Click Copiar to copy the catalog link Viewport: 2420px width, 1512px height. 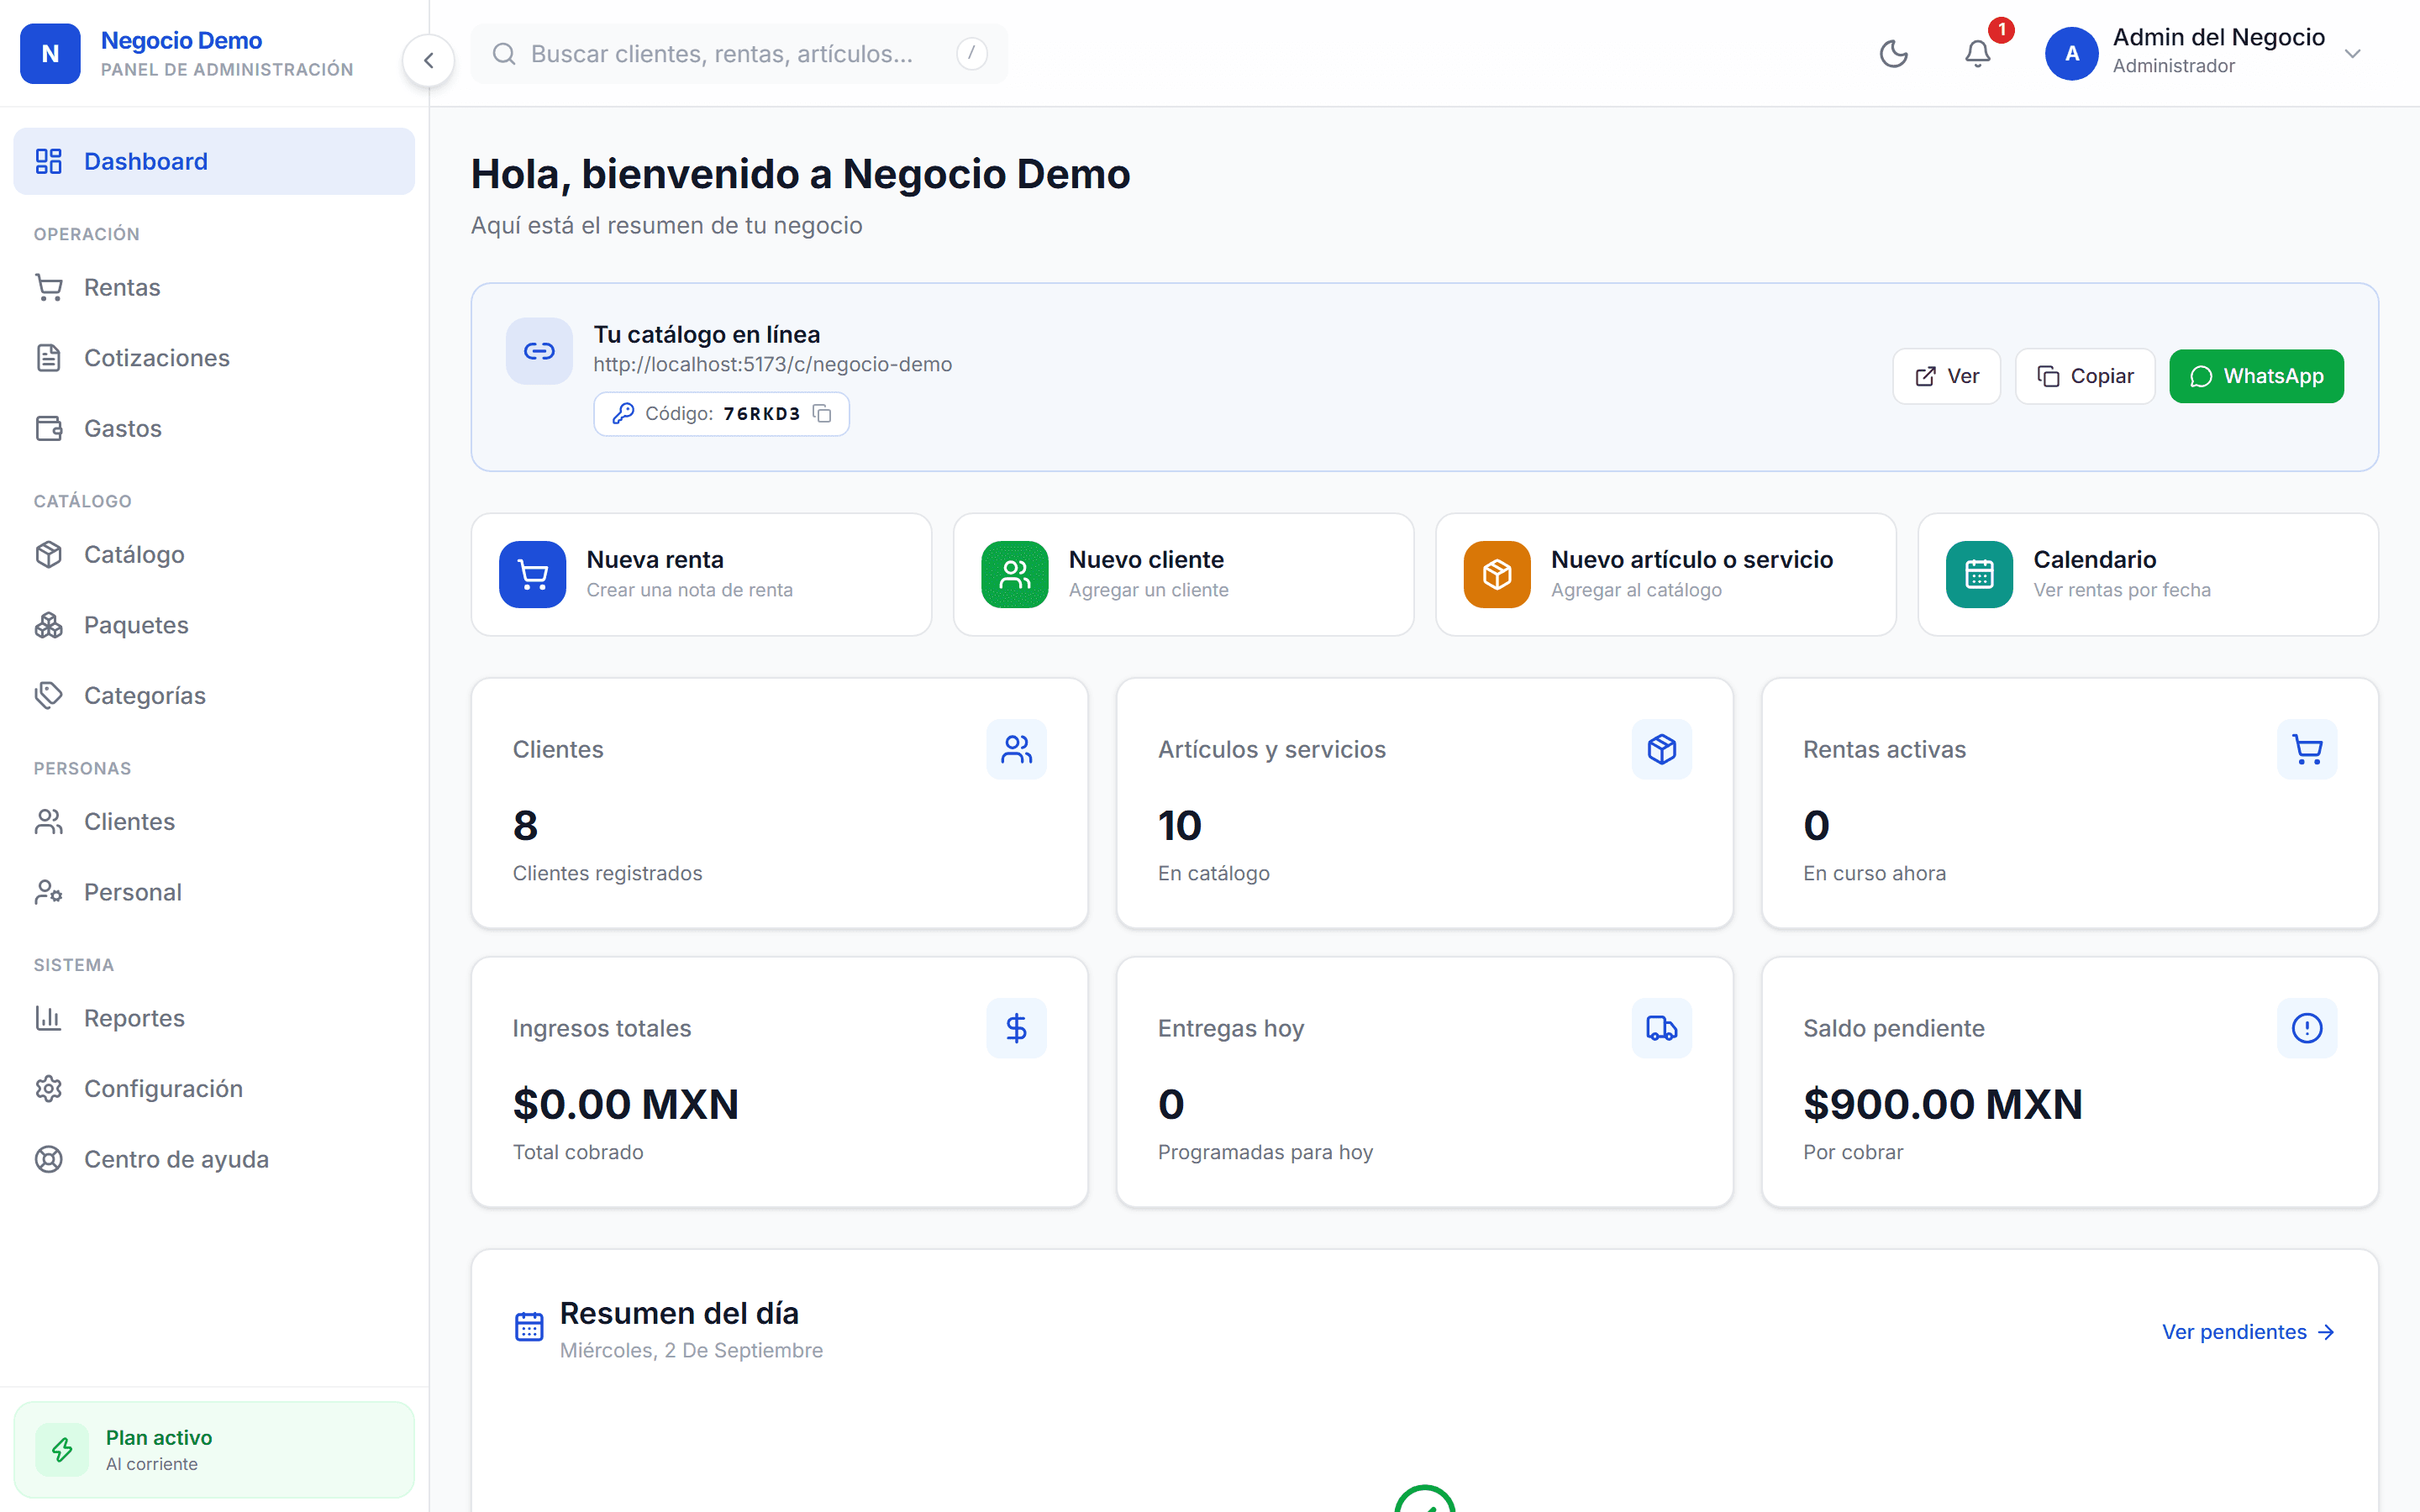(x=2085, y=376)
